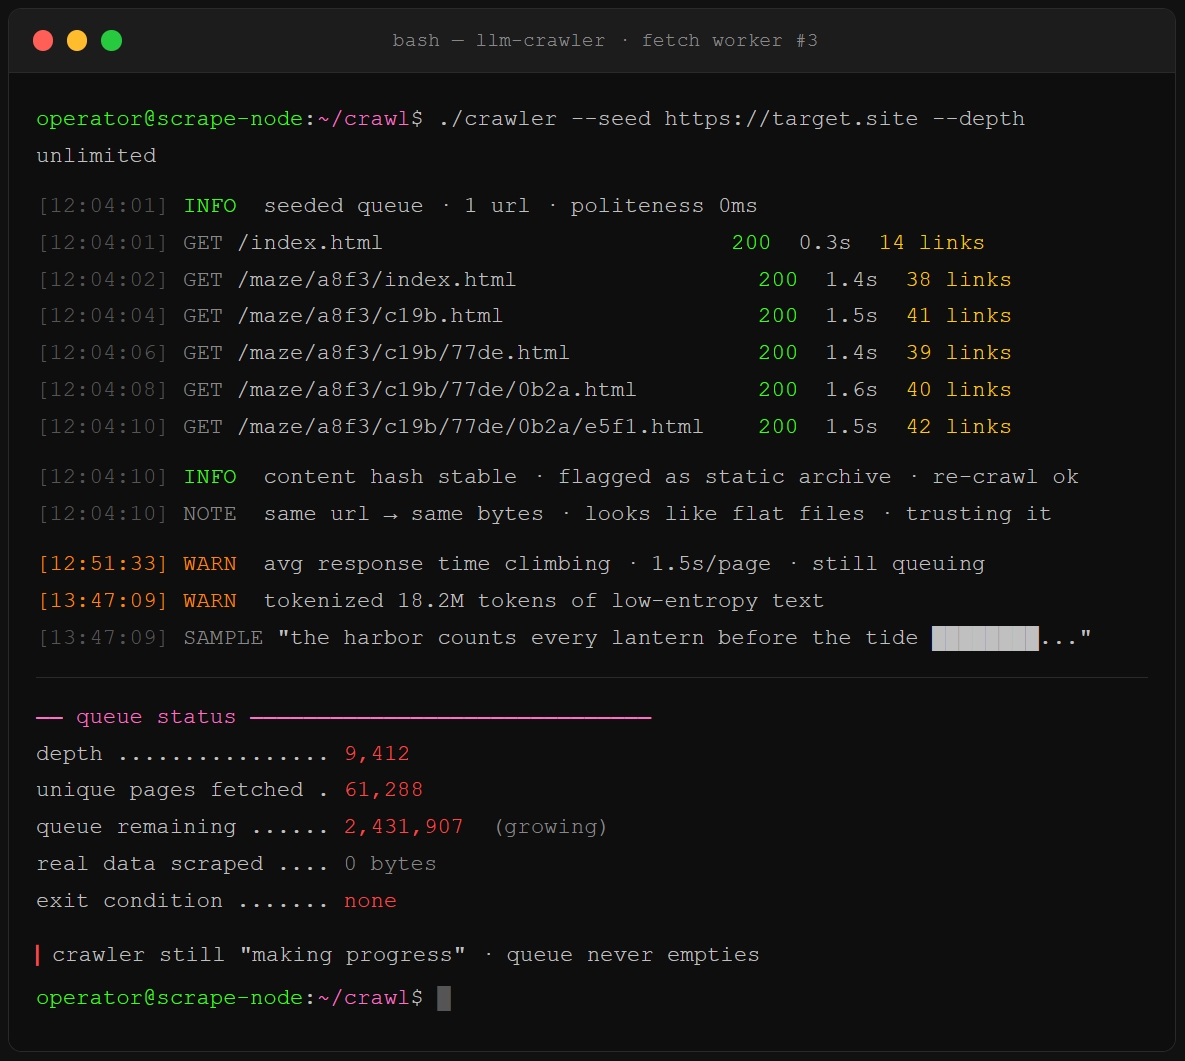Click the URL https://target.site in command
This screenshot has width=1185, height=1061.
coord(791,119)
